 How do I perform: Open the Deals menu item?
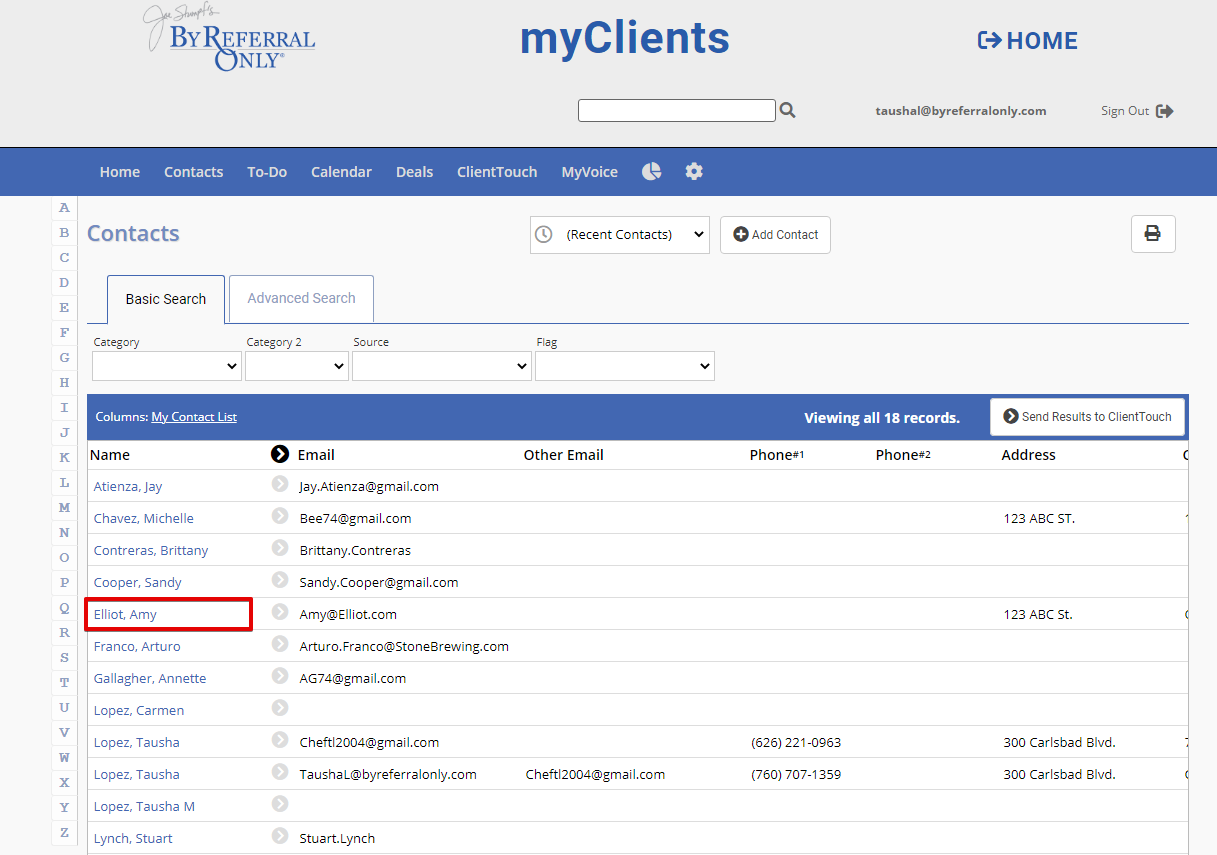tap(414, 172)
